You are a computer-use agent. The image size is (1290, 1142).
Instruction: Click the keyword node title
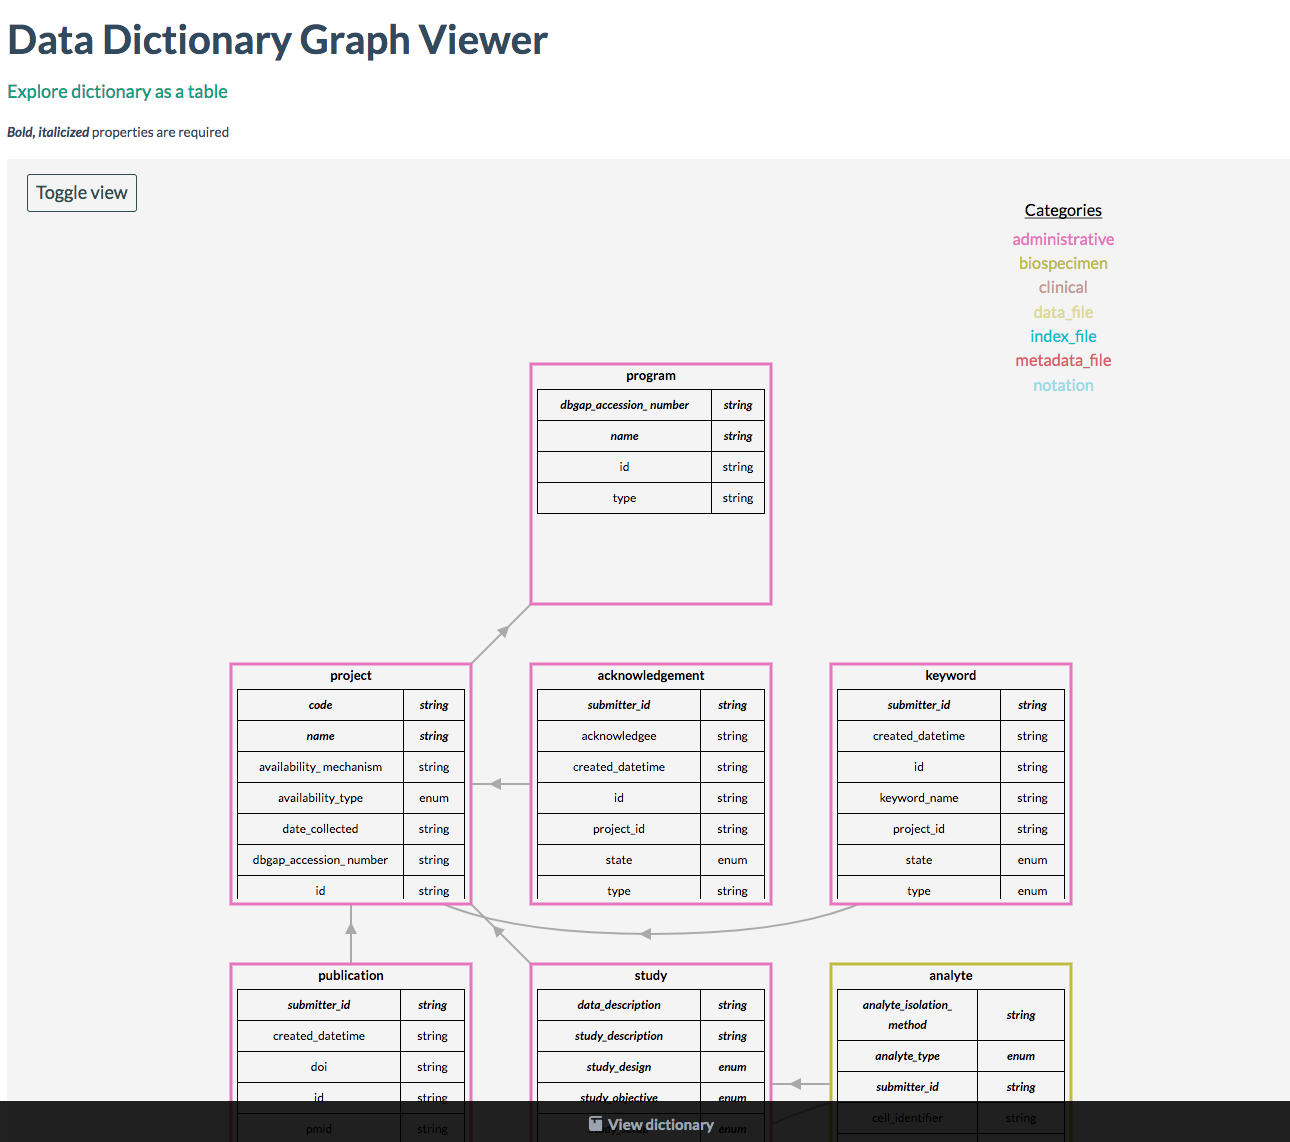(951, 676)
